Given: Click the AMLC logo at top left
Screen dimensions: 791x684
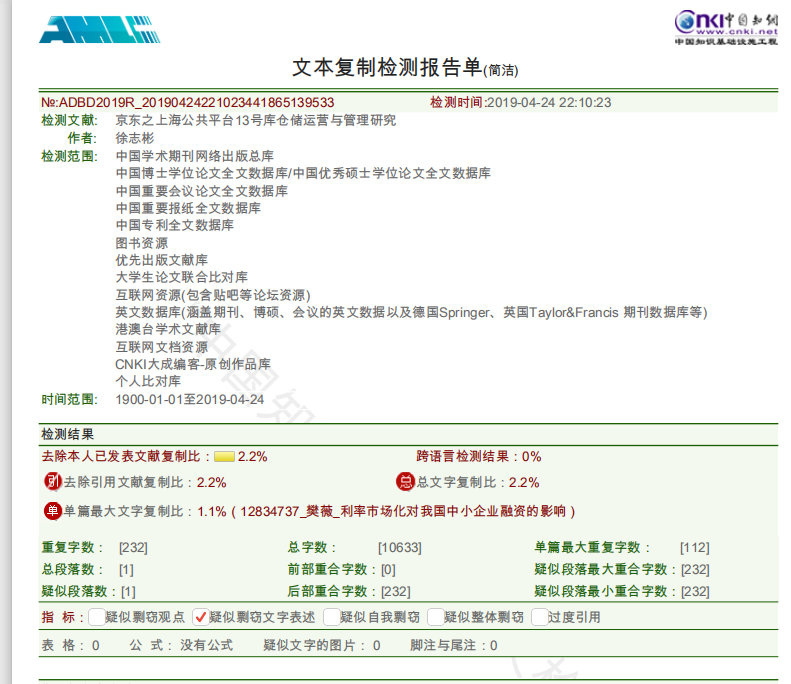Looking at the screenshot, I should (100, 30).
